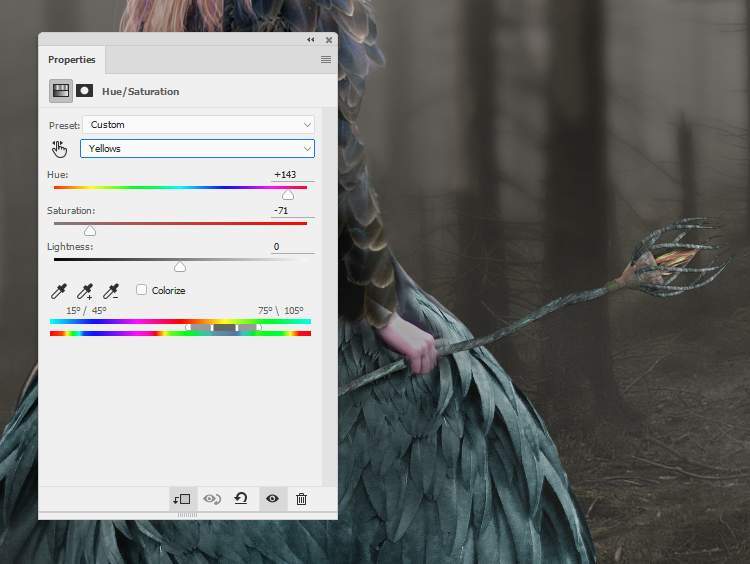Open the Preset dropdown showing Custom

pos(199,125)
